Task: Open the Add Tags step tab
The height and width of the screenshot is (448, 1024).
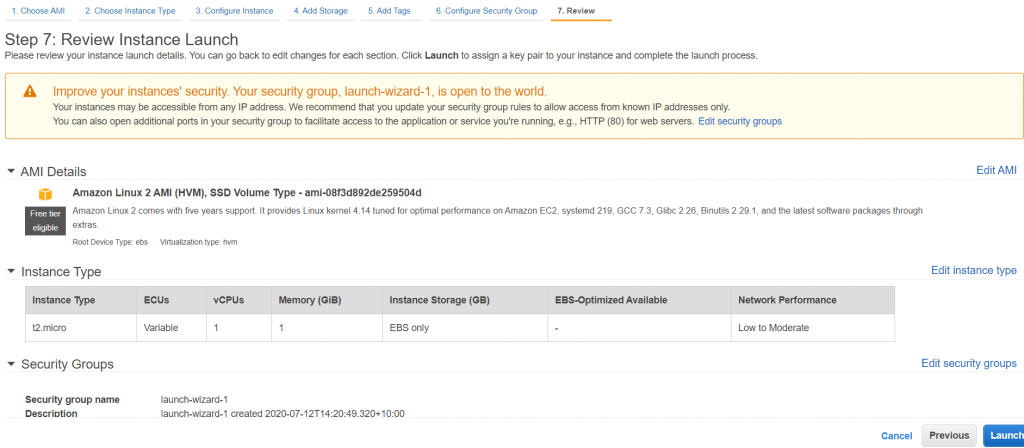Action: (x=391, y=11)
